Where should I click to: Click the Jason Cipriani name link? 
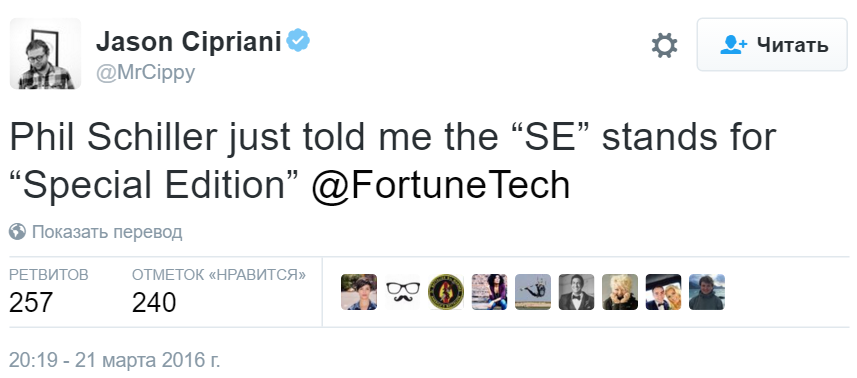[189, 42]
